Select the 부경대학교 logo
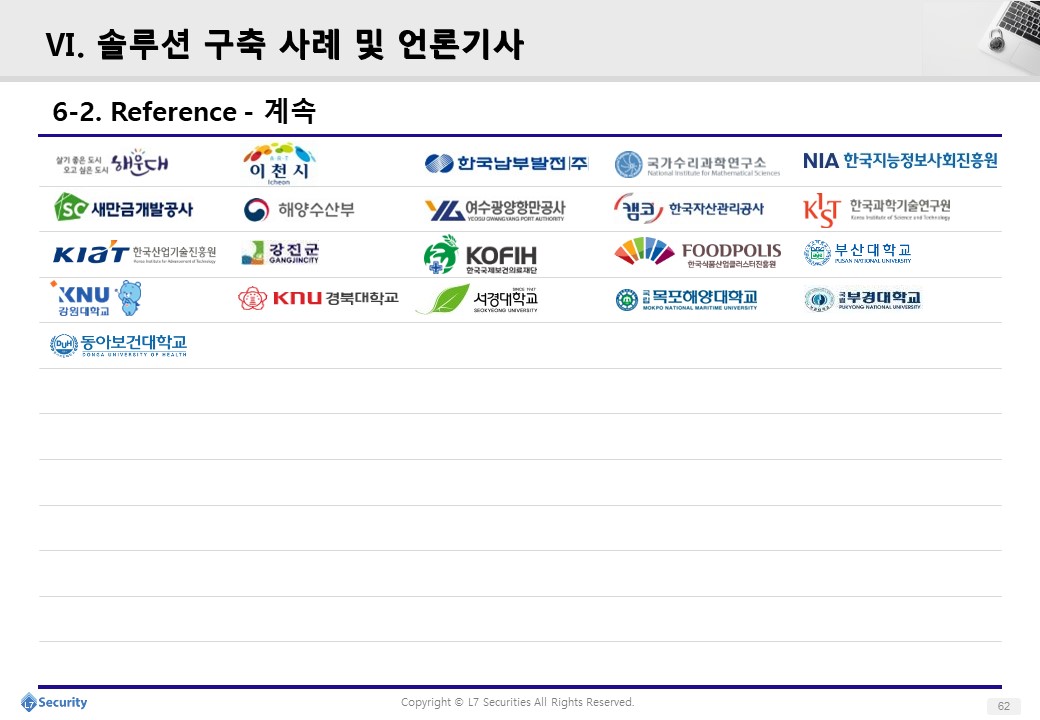This screenshot has width=1040, height=720. [862, 300]
